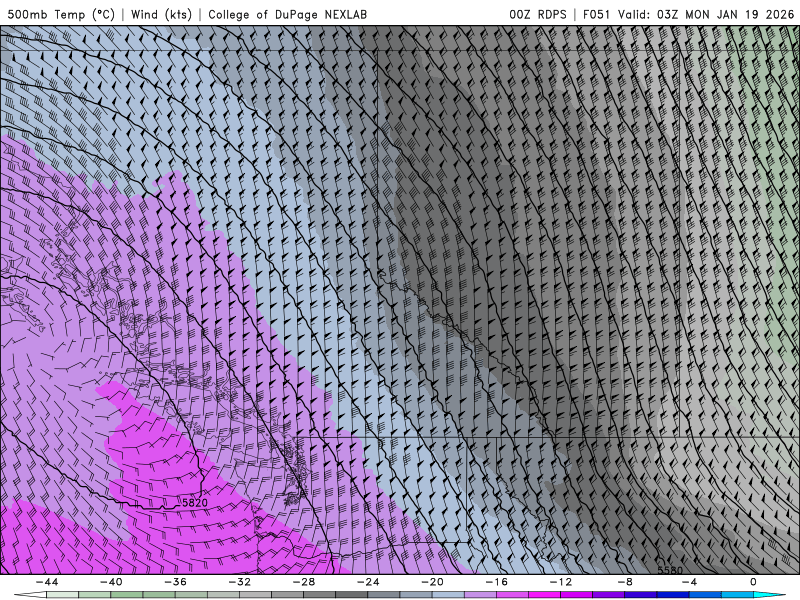800x600 pixels.
Task: Click the "Wind (kts)" header label
Action: click(161, 14)
